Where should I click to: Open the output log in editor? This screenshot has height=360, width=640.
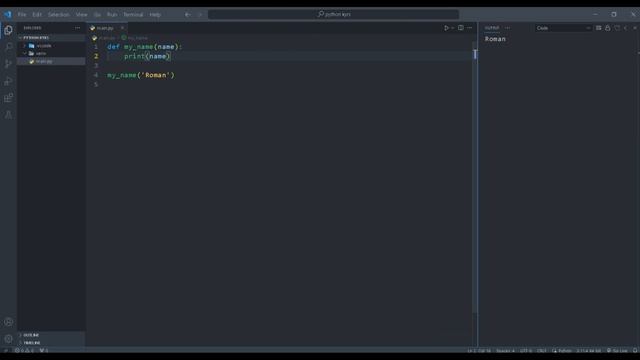coord(617,28)
